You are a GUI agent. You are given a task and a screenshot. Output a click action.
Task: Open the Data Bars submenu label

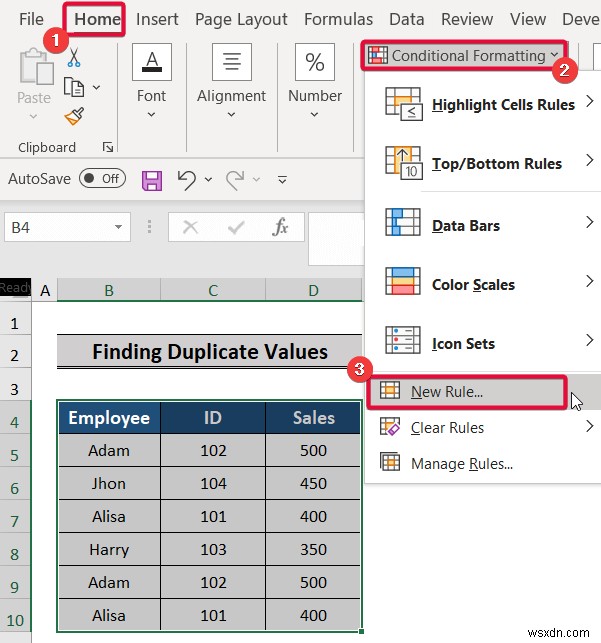click(x=466, y=226)
